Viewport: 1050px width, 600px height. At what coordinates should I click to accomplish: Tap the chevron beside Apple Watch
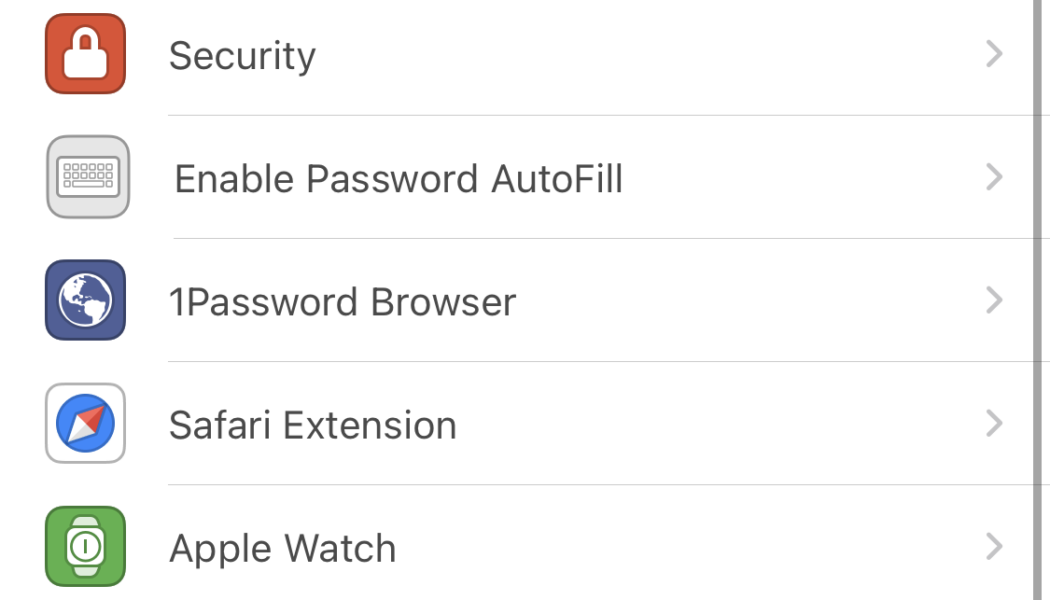tap(993, 546)
